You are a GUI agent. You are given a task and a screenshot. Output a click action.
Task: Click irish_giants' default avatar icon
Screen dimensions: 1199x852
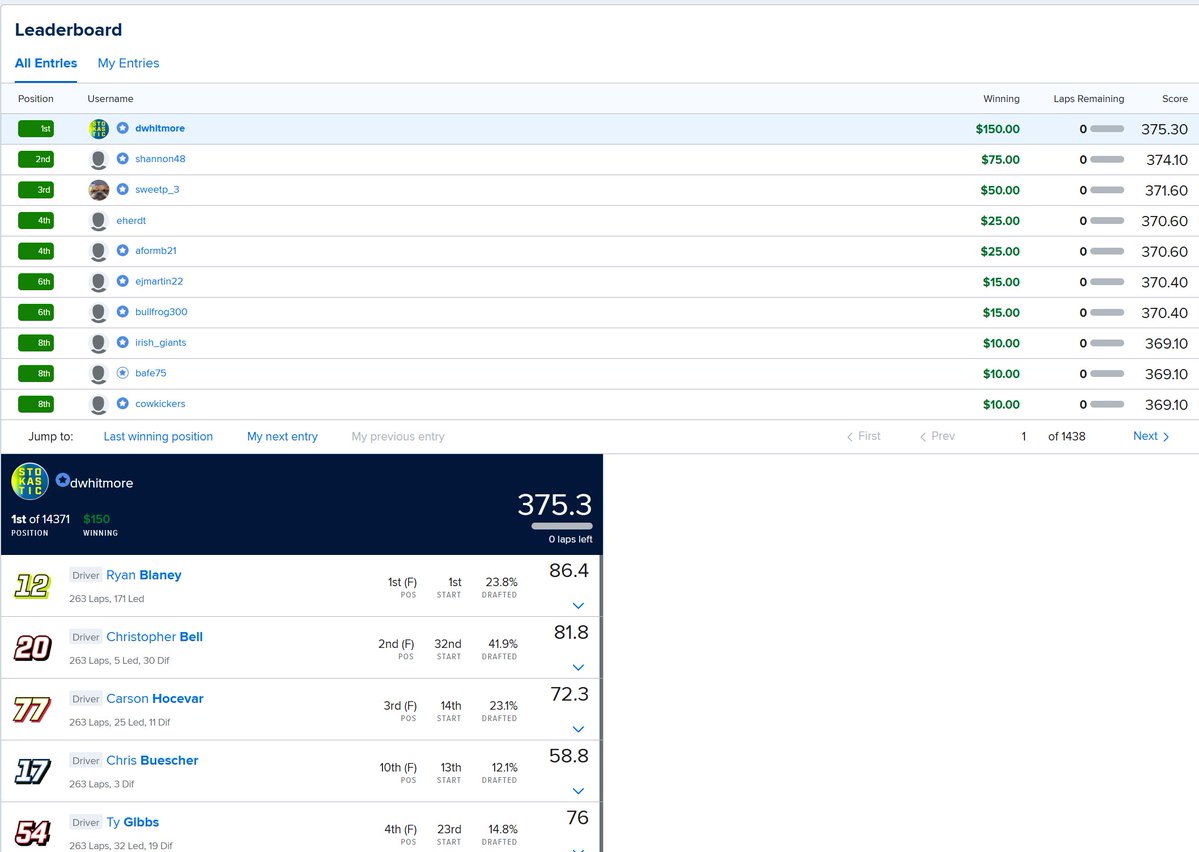(99, 343)
